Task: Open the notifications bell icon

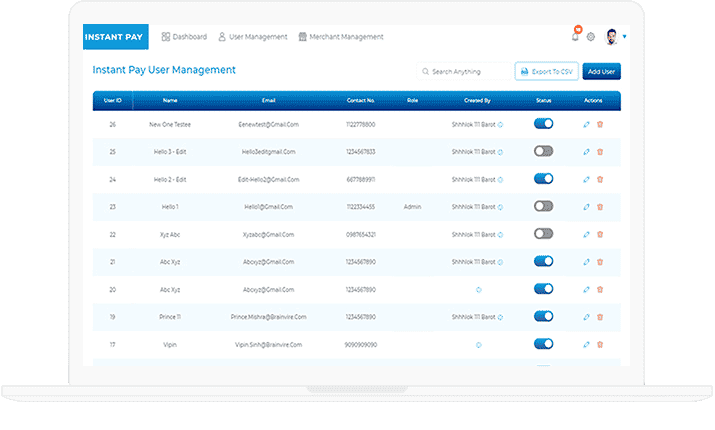Action: pyautogui.click(x=575, y=37)
